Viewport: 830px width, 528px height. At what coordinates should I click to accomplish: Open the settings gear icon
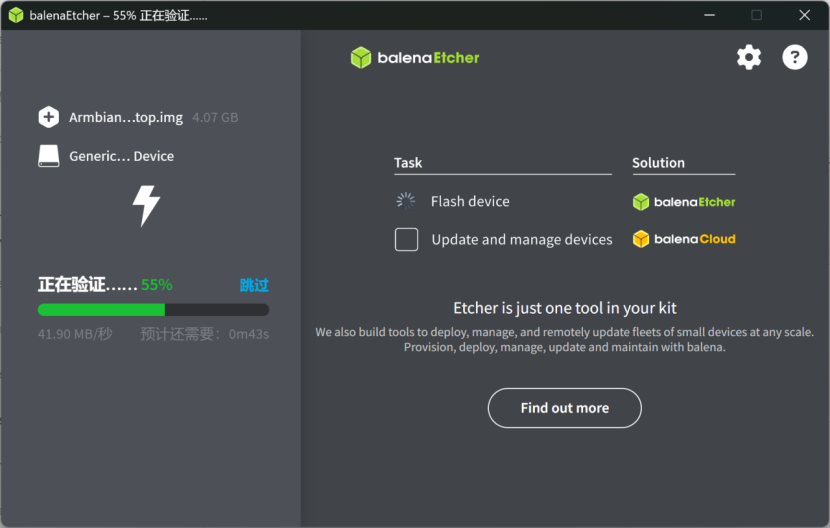click(x=749, y=57)
